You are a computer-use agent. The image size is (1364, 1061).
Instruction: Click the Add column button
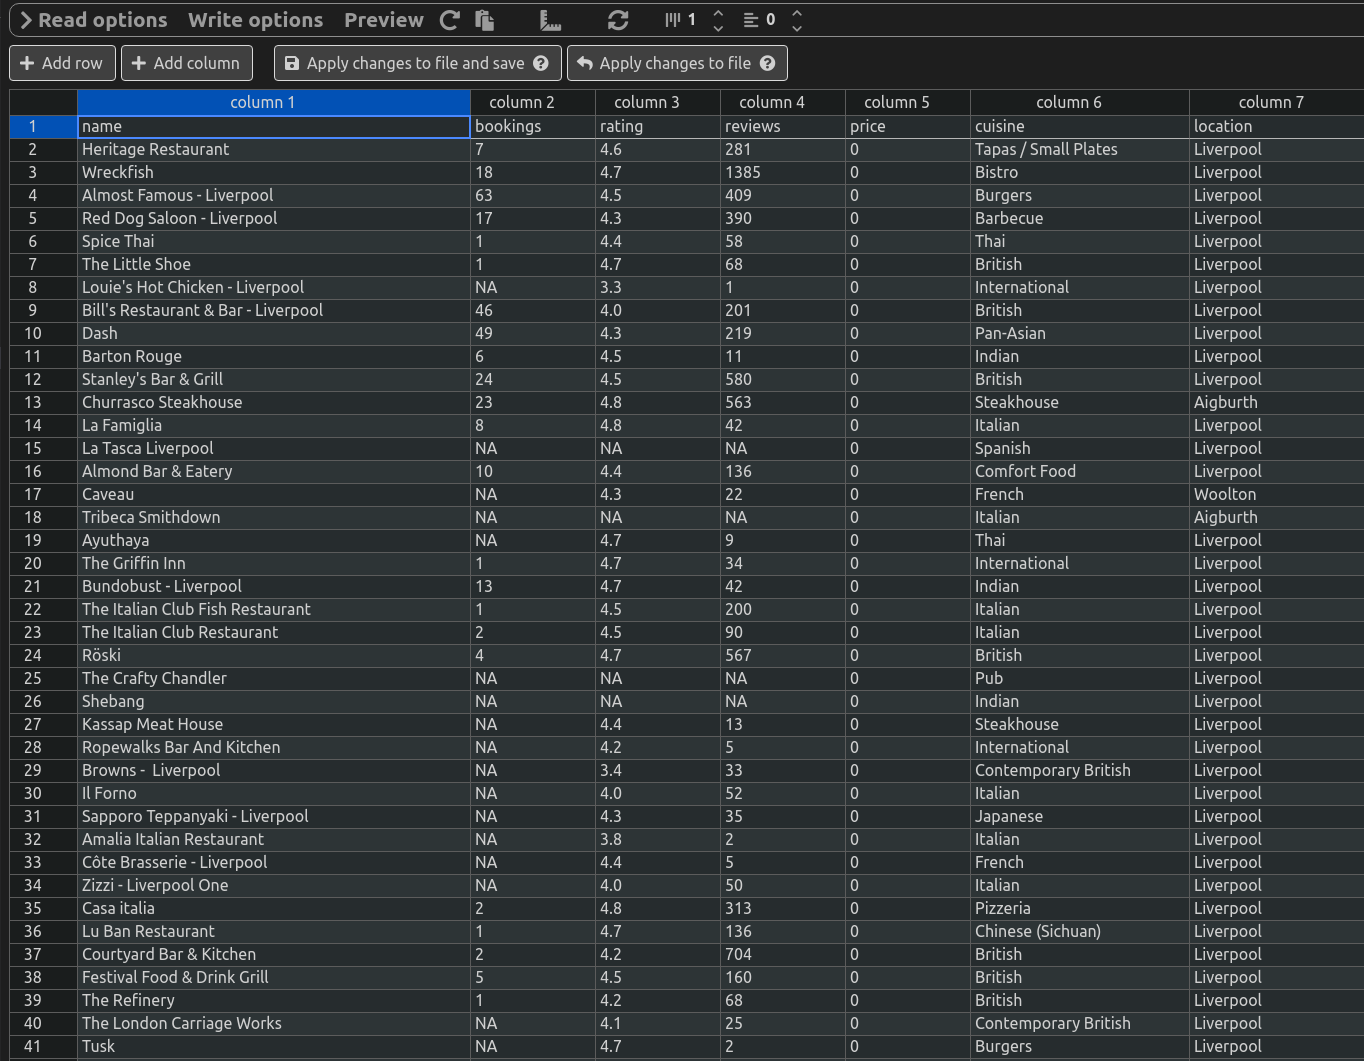tap(187, 63)
